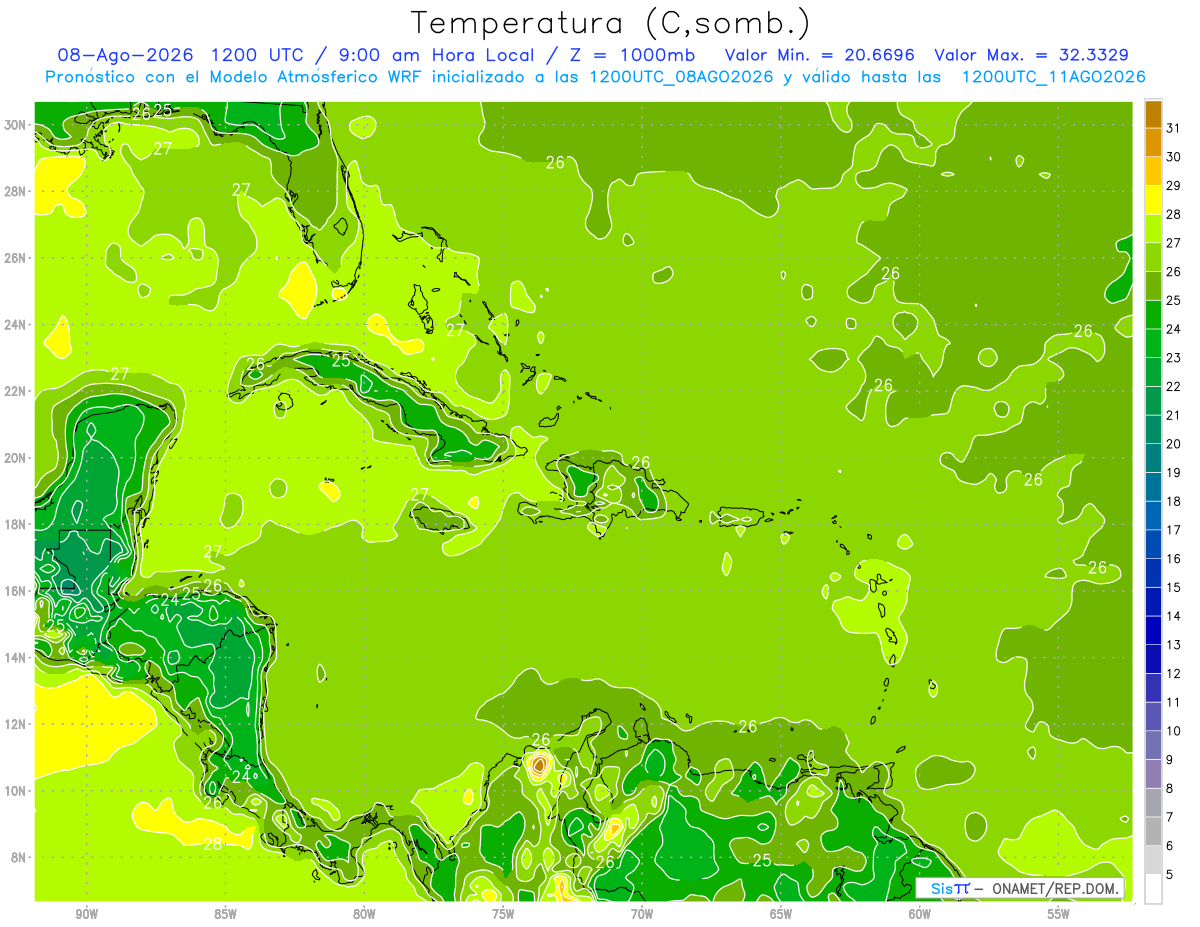Click the 26N latitude axis label
The height and width of the screenshot is (927, 1200).
pos(15,258)
